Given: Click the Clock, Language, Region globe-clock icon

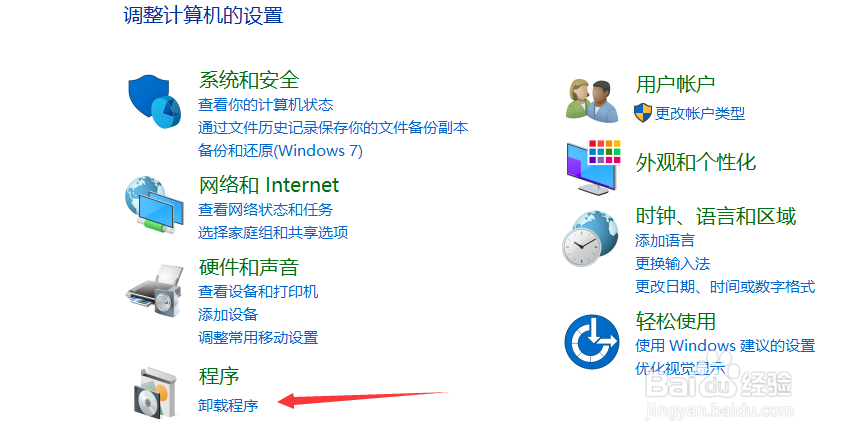Looking at the screenshot, I should [590, 238].
